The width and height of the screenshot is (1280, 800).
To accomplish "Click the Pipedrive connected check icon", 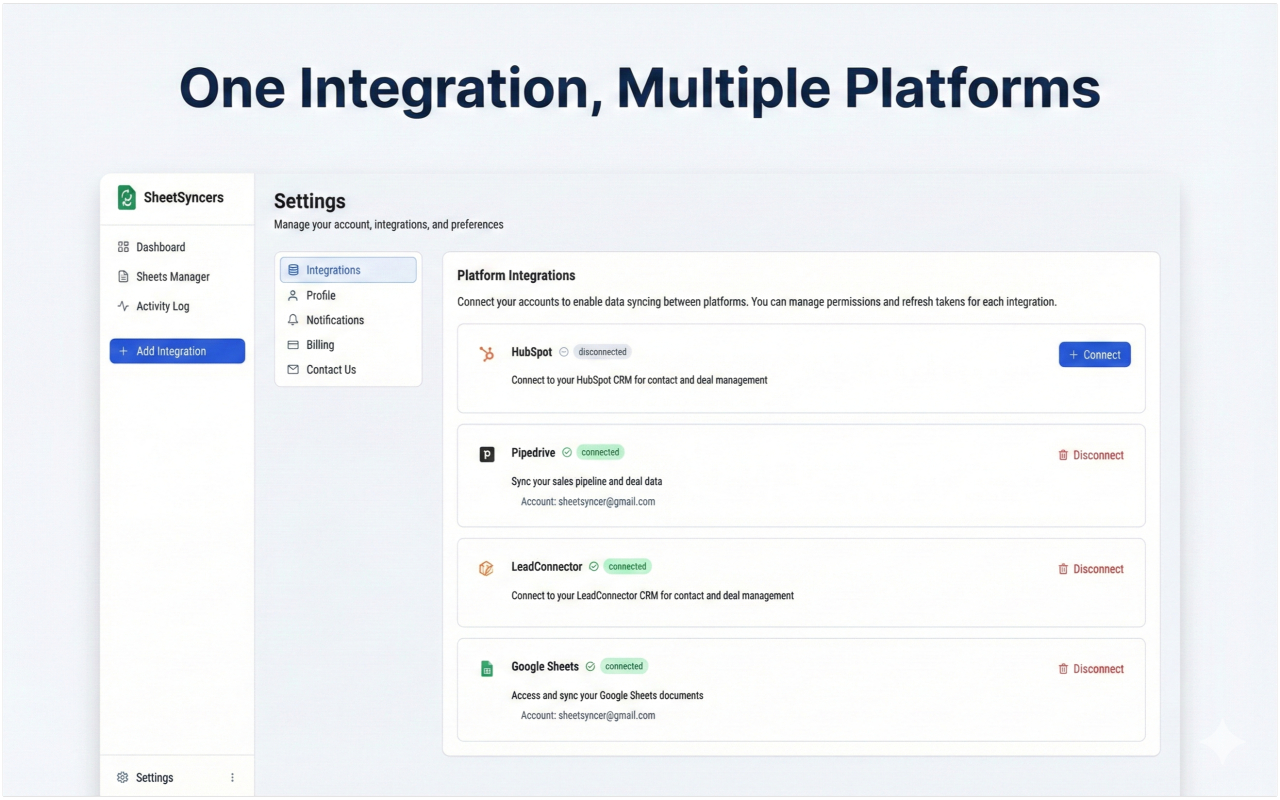I will click(x=567, y=452).
